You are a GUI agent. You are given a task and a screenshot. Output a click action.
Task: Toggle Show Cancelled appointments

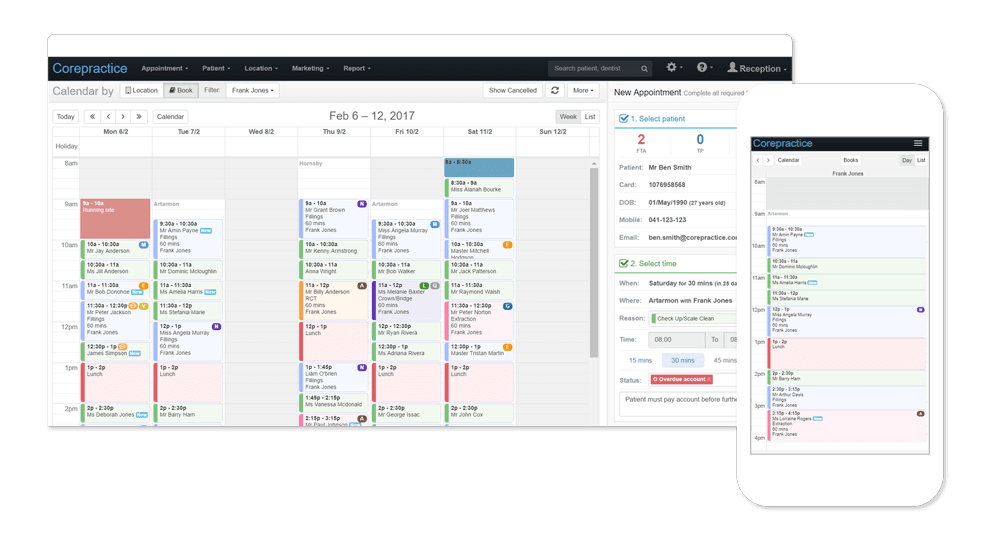click(513, 90)
